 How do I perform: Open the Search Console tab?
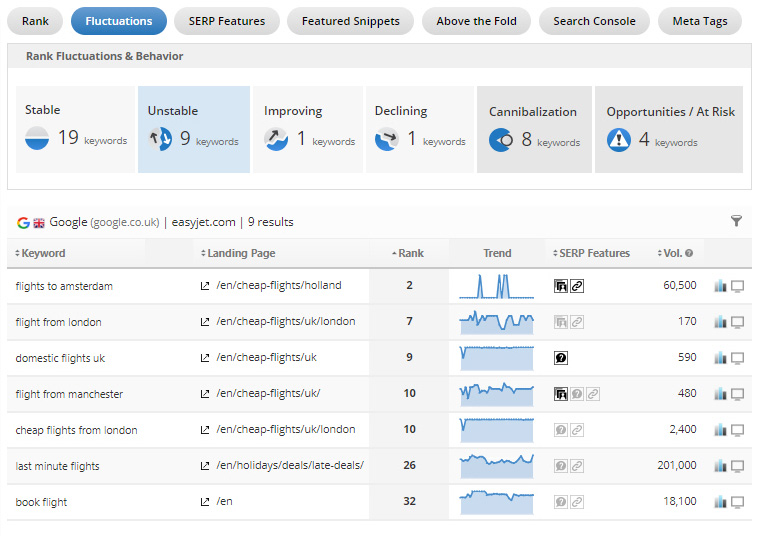pos(594,21)
